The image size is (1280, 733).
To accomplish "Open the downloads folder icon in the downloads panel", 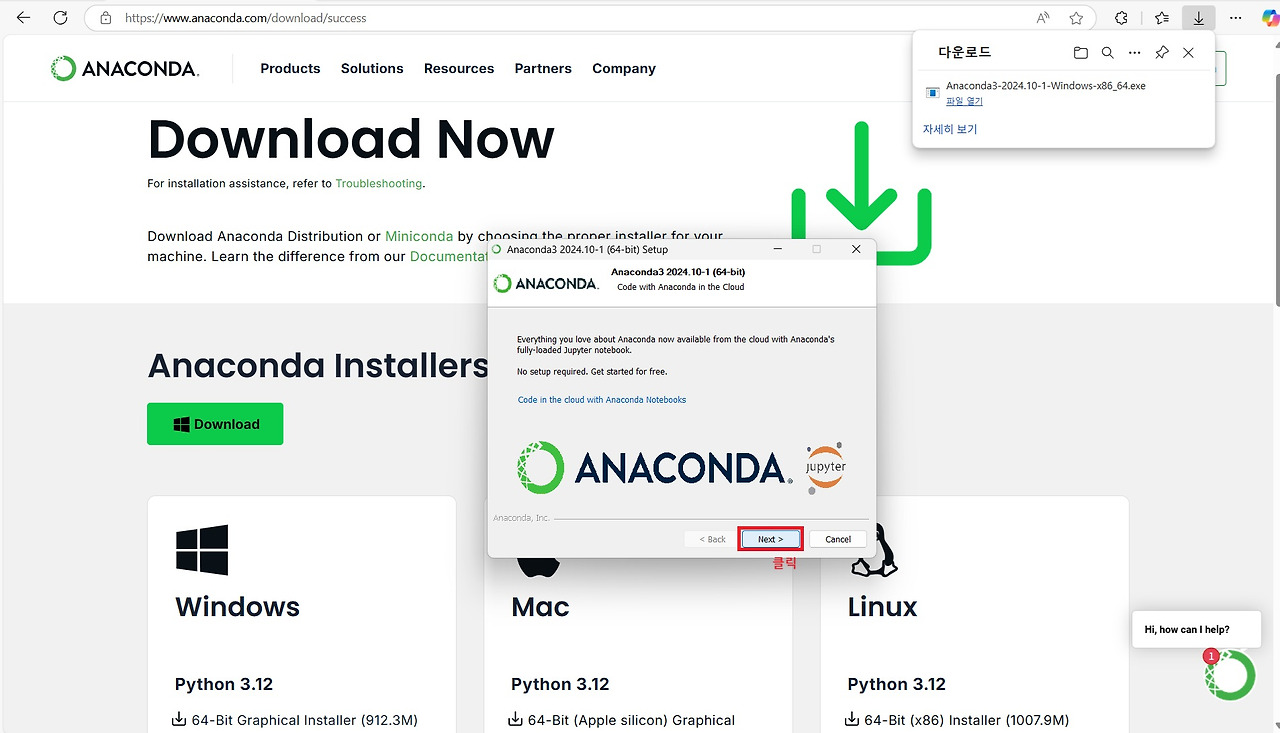I will tap(1080, 53).
